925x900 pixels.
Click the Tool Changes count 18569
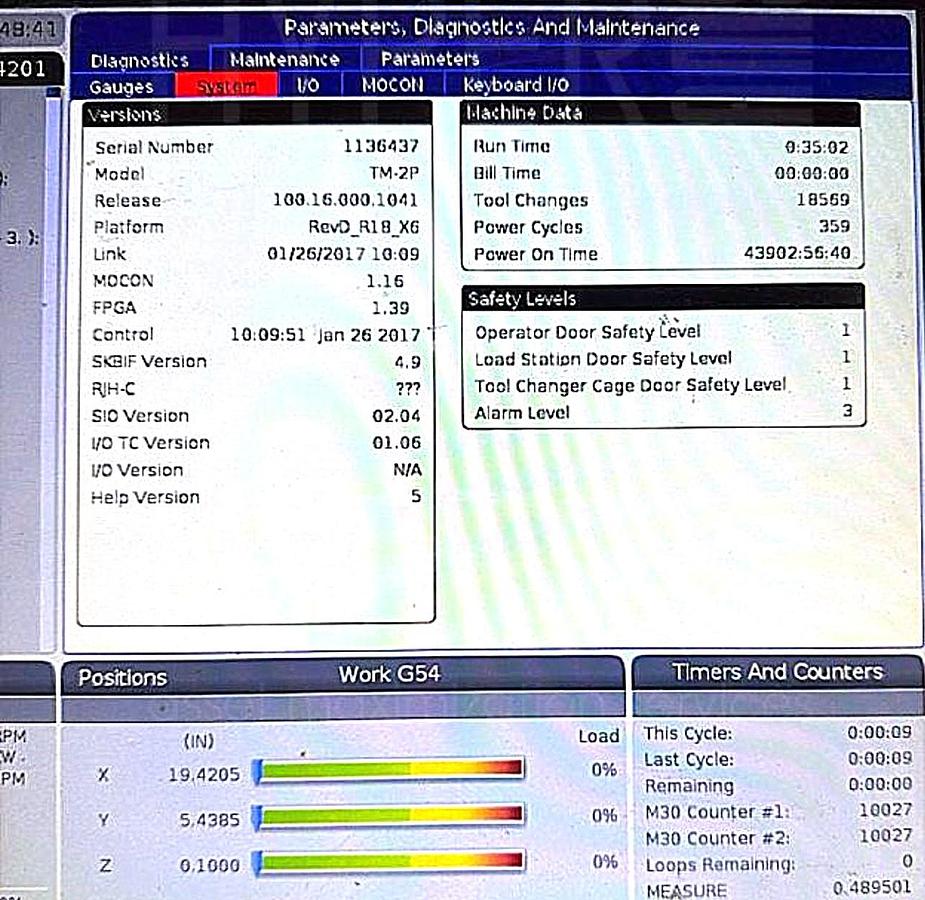tap(823, 200)
